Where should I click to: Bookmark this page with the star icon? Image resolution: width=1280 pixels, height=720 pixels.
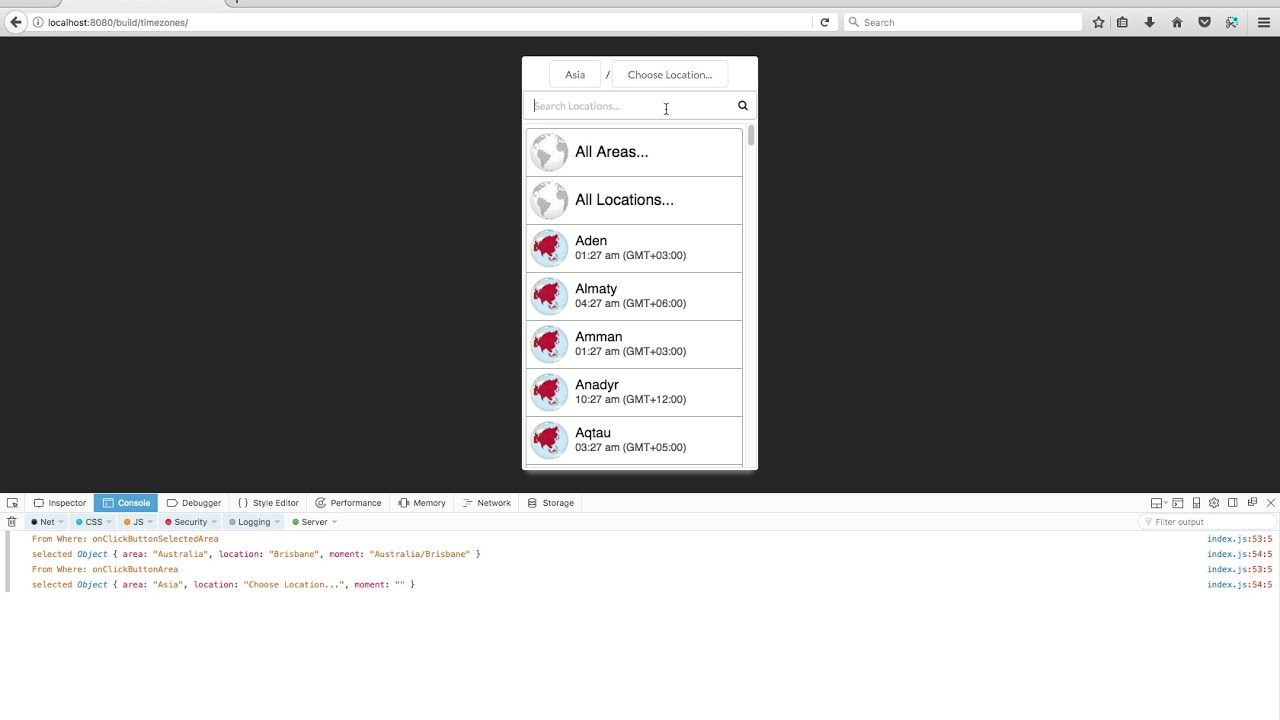tap(1098, 22)
